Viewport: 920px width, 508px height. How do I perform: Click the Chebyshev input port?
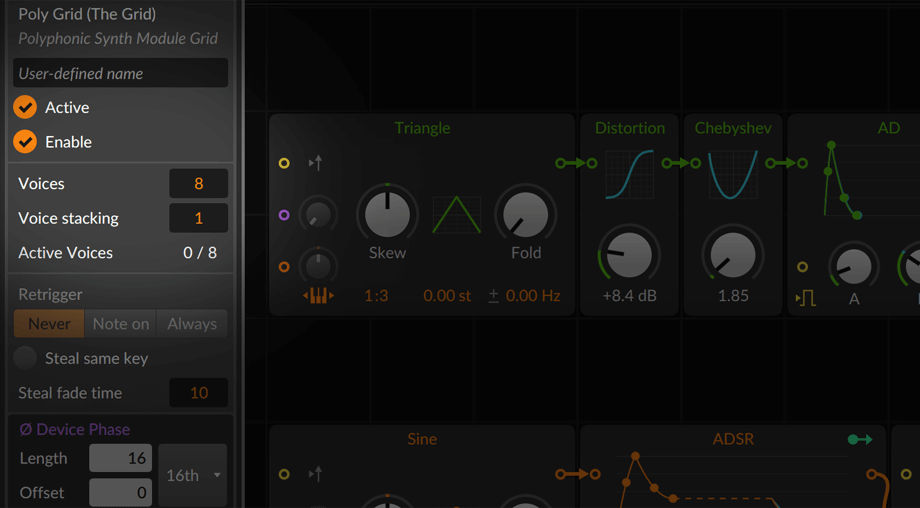tap(696, 163)
